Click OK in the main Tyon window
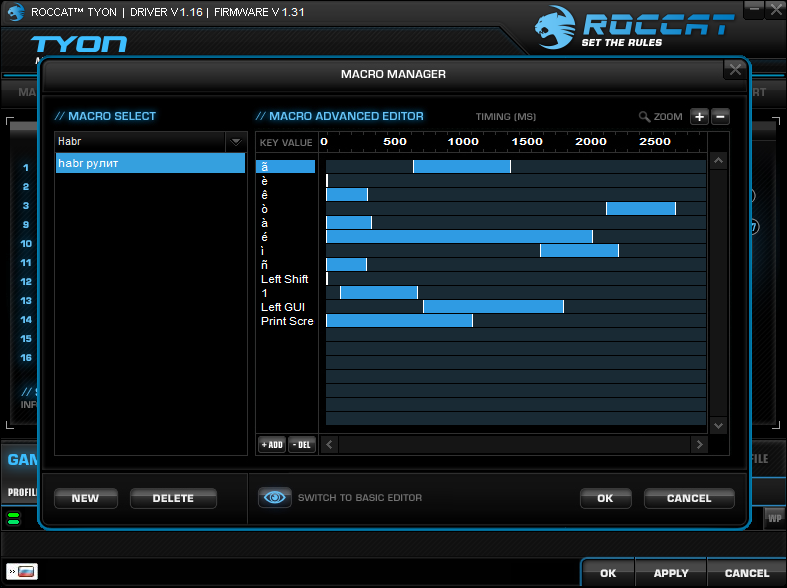This screenshot has width=787, height=588. 608,573
